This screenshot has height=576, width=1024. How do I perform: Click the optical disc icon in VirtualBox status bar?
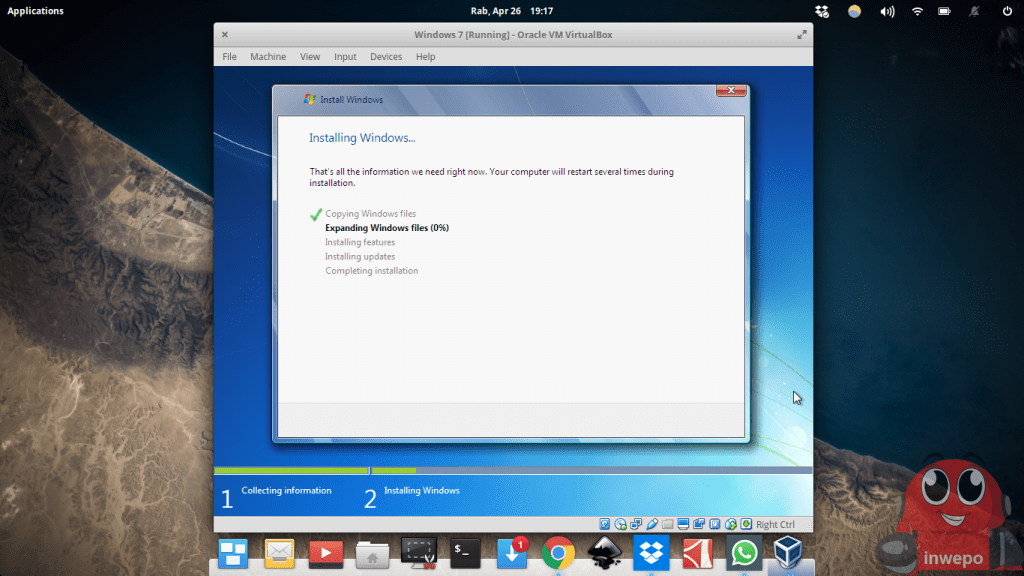coord(621,524)
